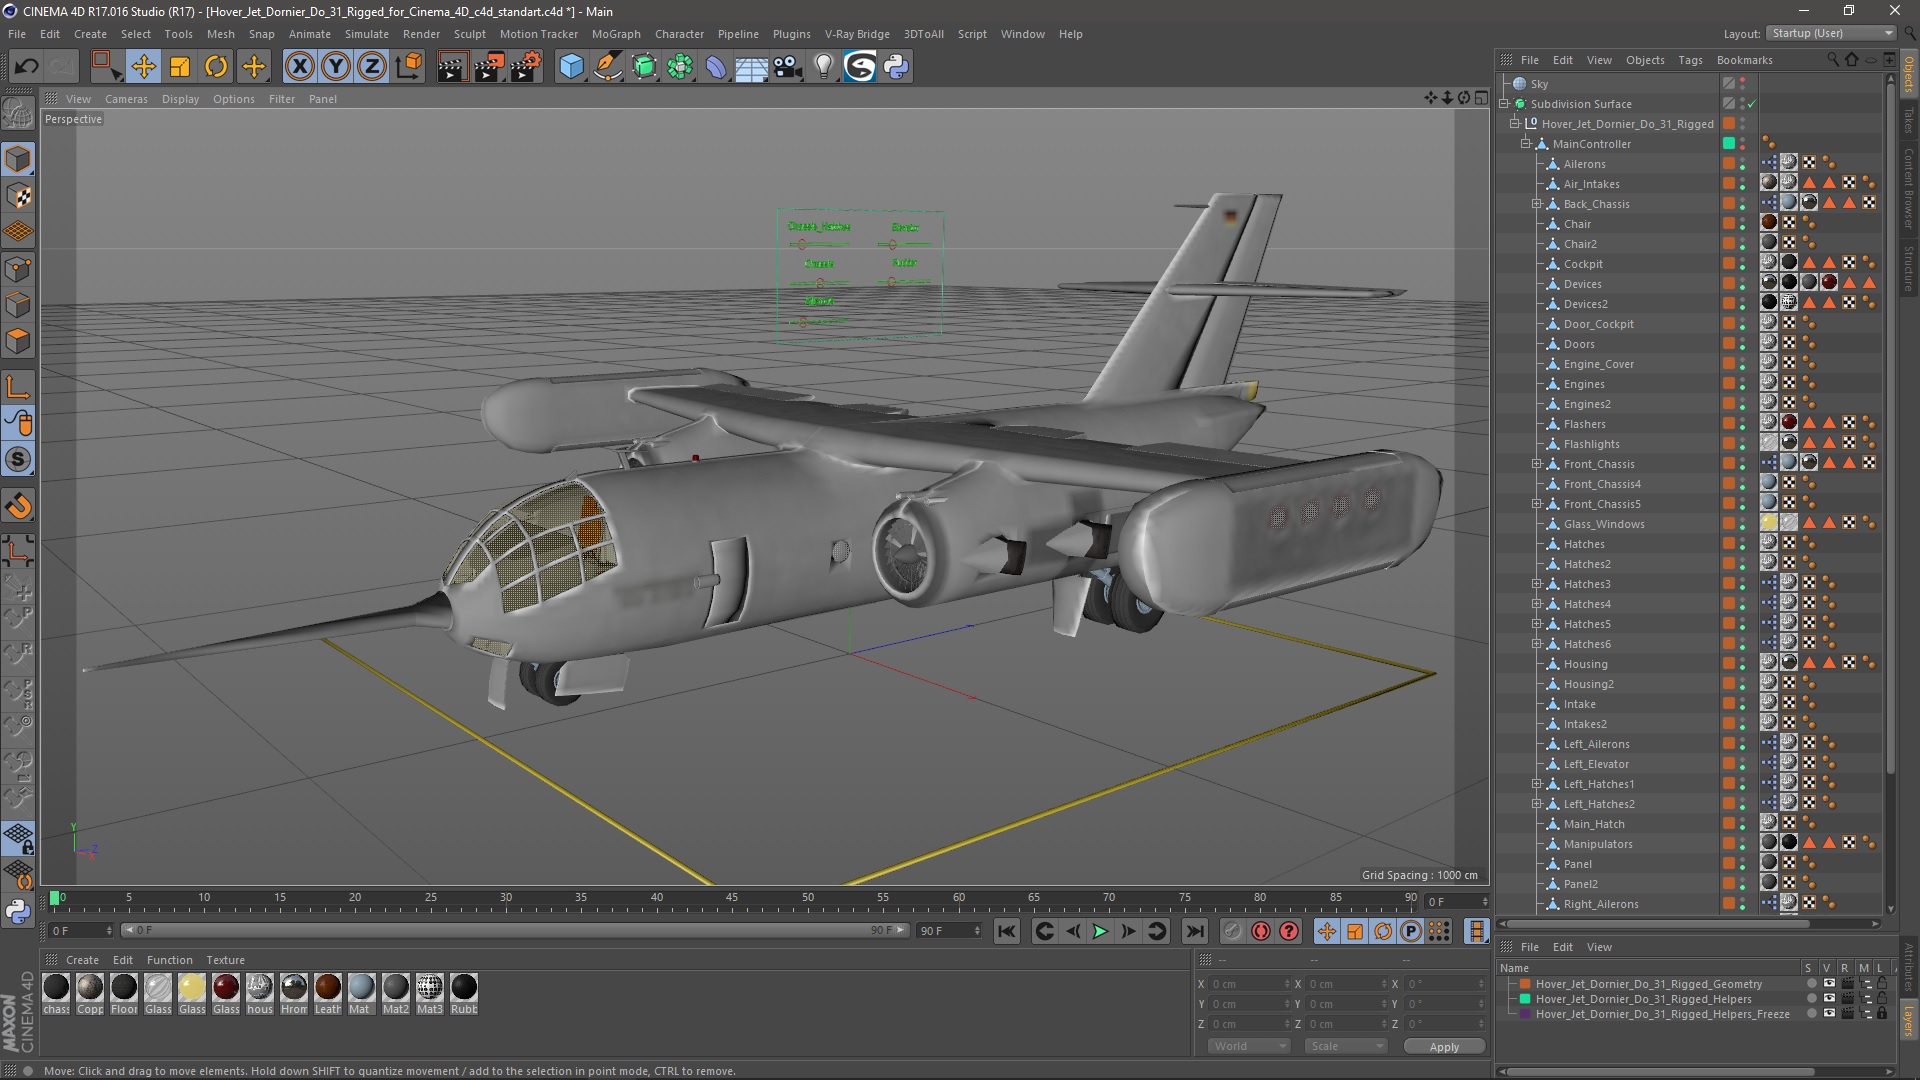This screenshot has width=1920, height=1080.
Task: Toggle Z axis lock icon
Action: click(x=372, y=67)
